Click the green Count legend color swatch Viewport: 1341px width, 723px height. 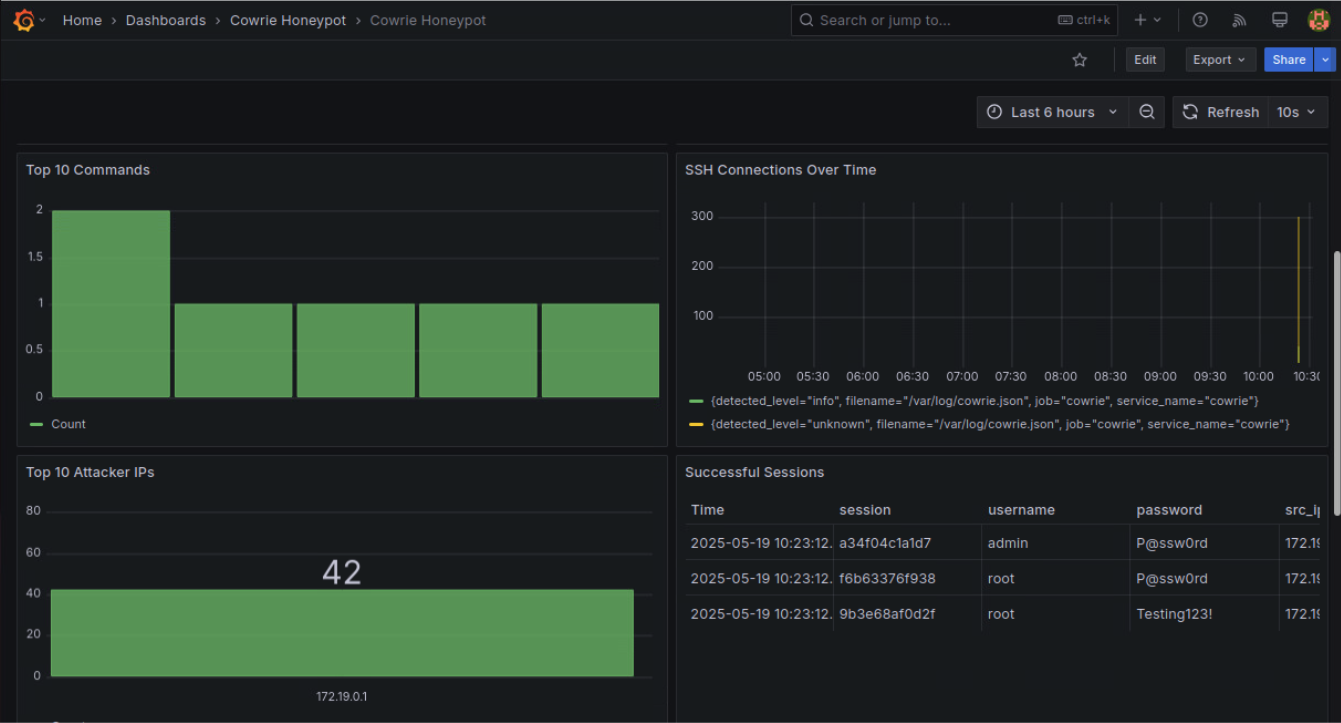click(37, 424)
